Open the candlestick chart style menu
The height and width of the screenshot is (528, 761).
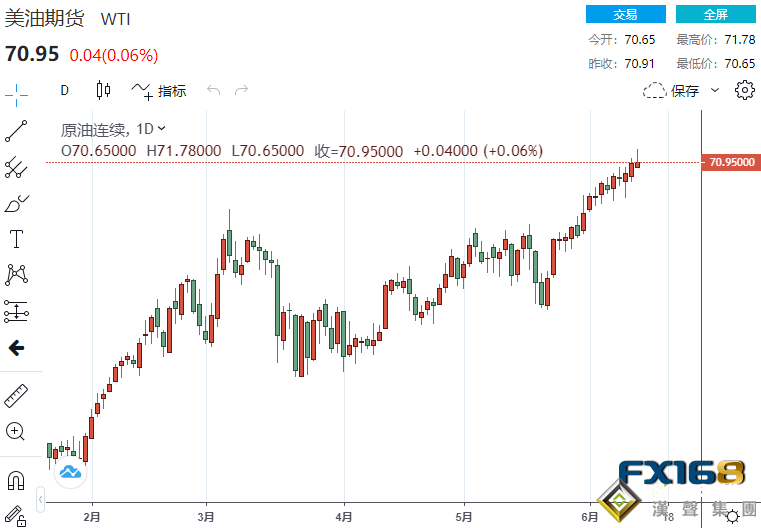[x=103, y=90]
